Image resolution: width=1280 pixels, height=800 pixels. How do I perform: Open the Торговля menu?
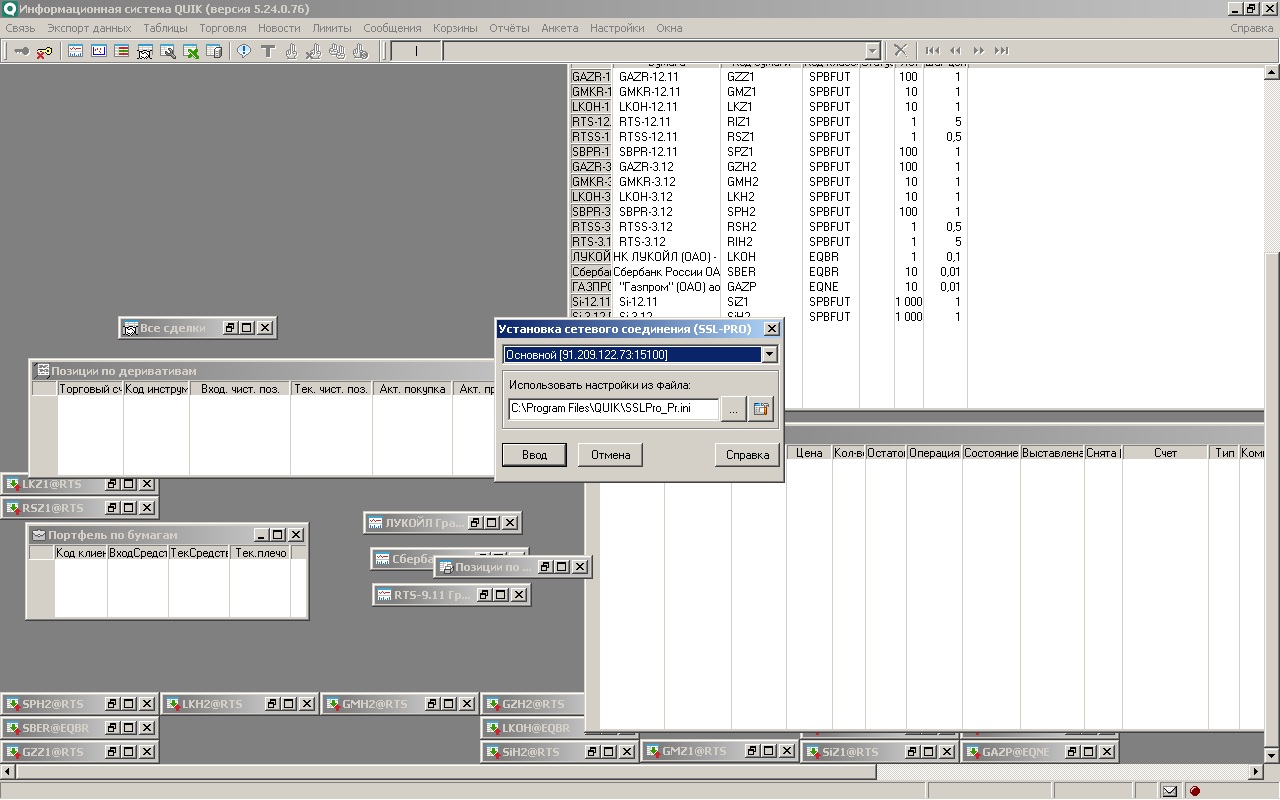point(222,28)
